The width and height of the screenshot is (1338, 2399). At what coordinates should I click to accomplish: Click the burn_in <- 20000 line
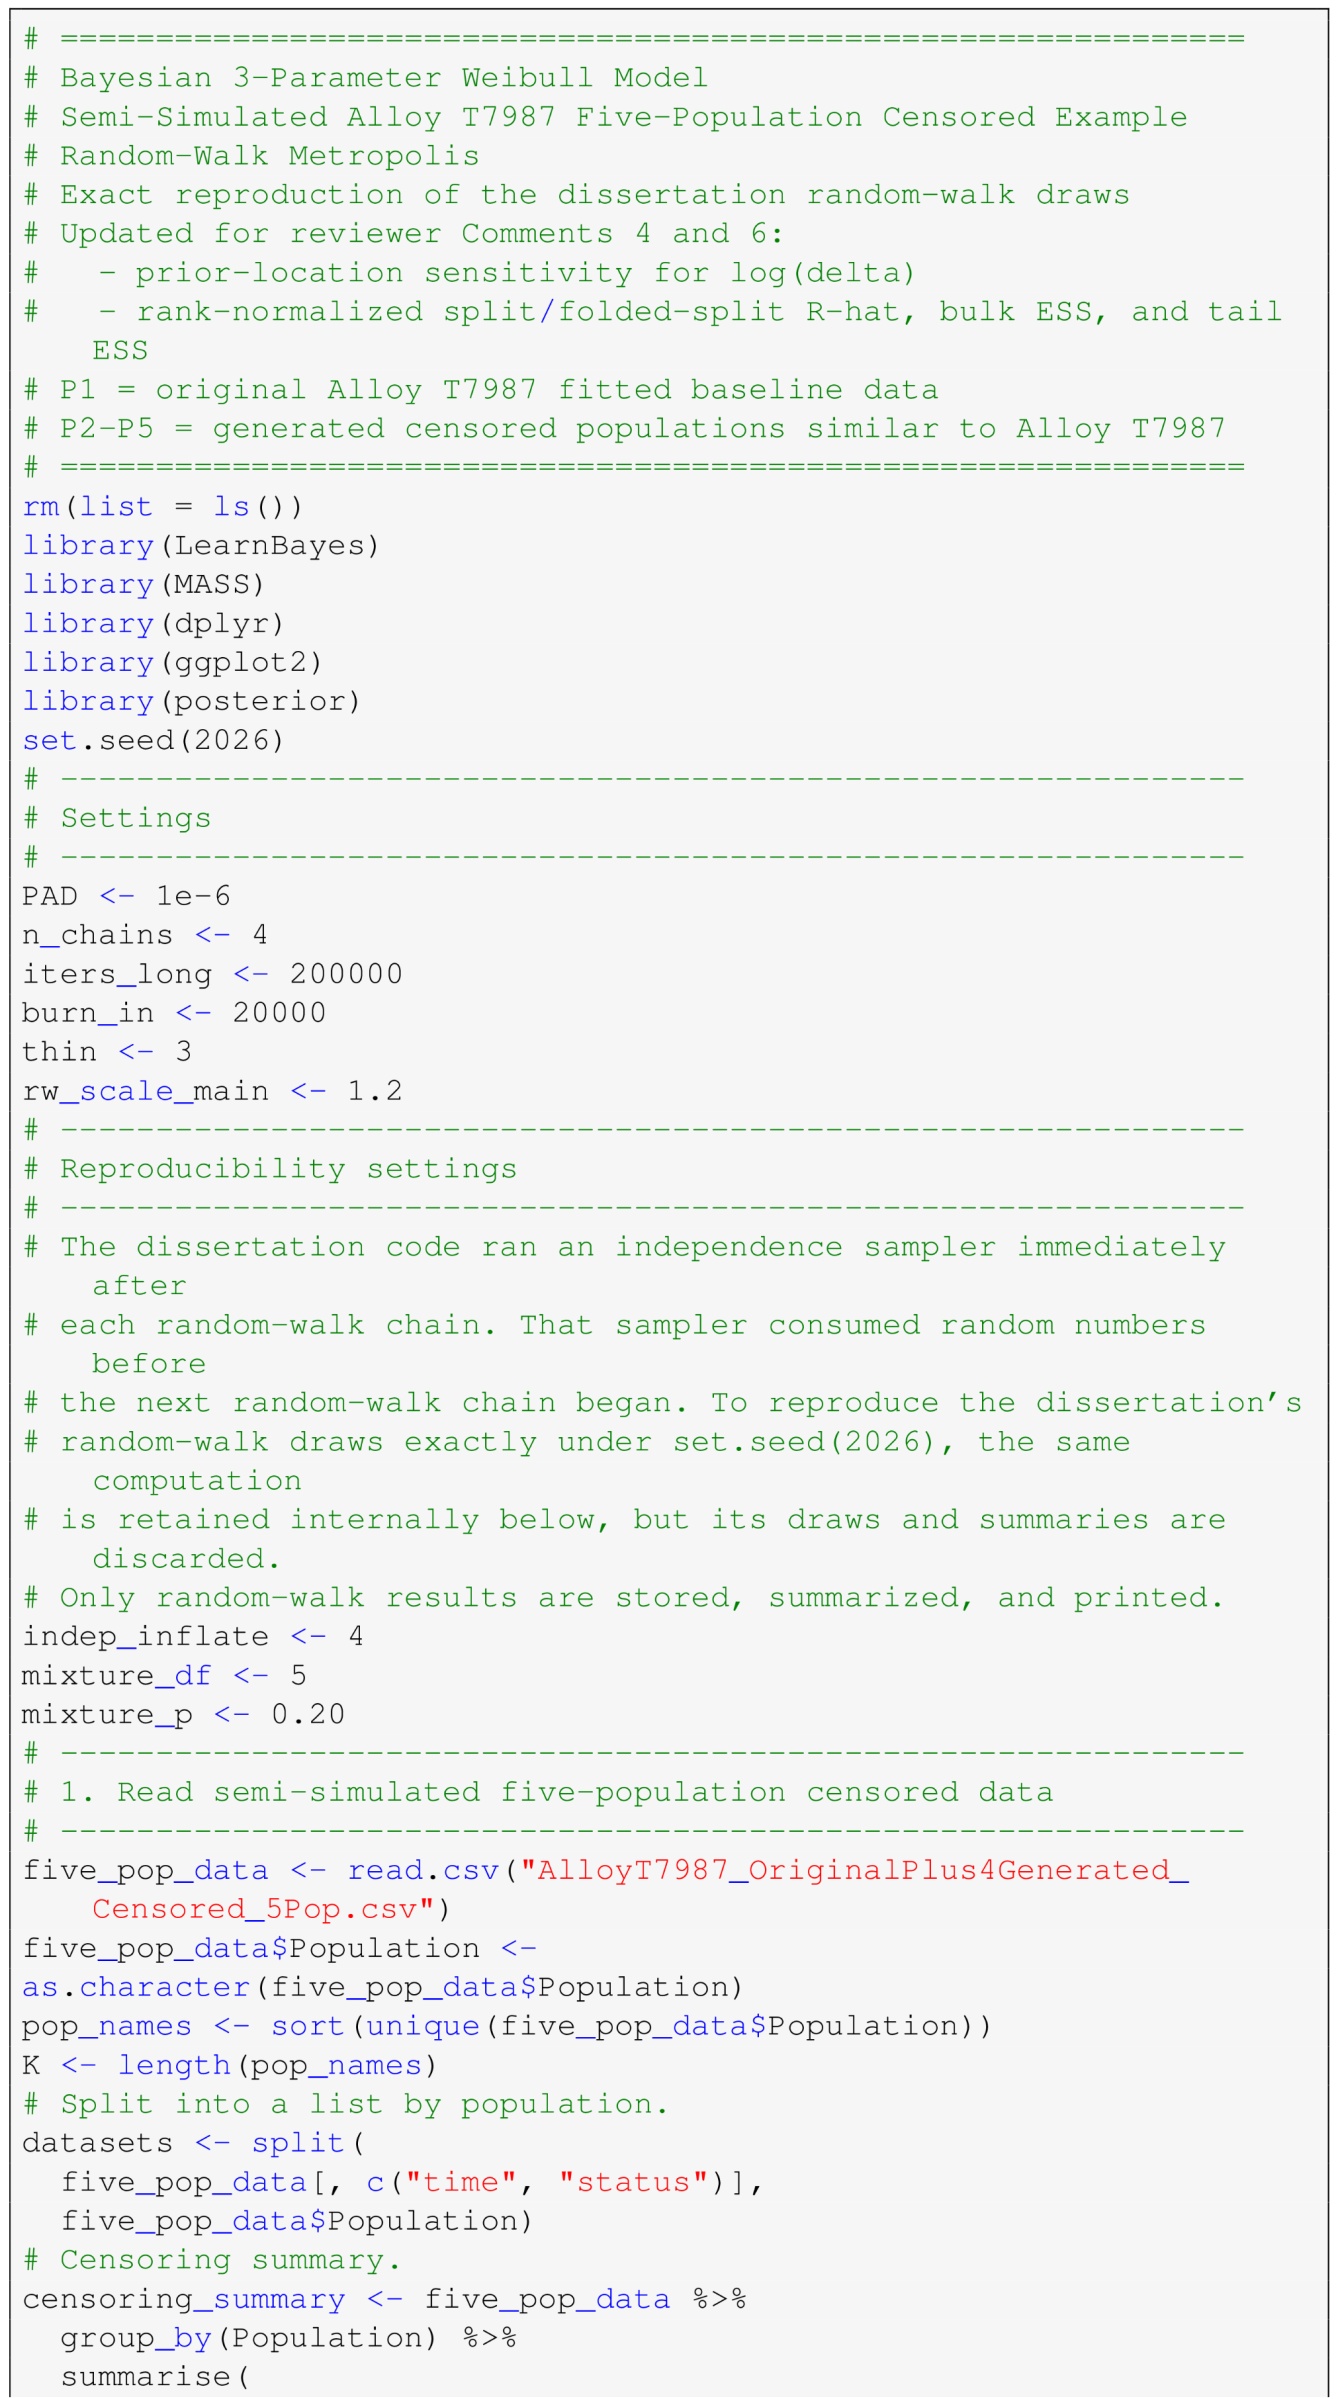point(174,1013)
